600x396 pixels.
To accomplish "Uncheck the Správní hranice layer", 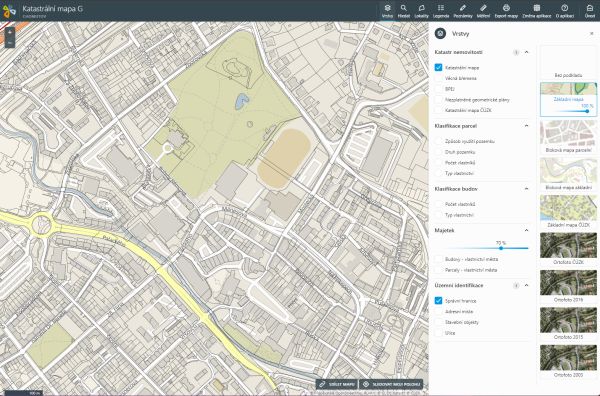I will tap(439, 301).
